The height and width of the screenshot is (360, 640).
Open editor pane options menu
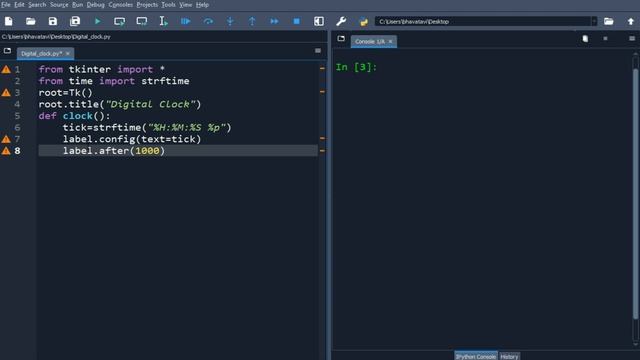click(318, 51)
